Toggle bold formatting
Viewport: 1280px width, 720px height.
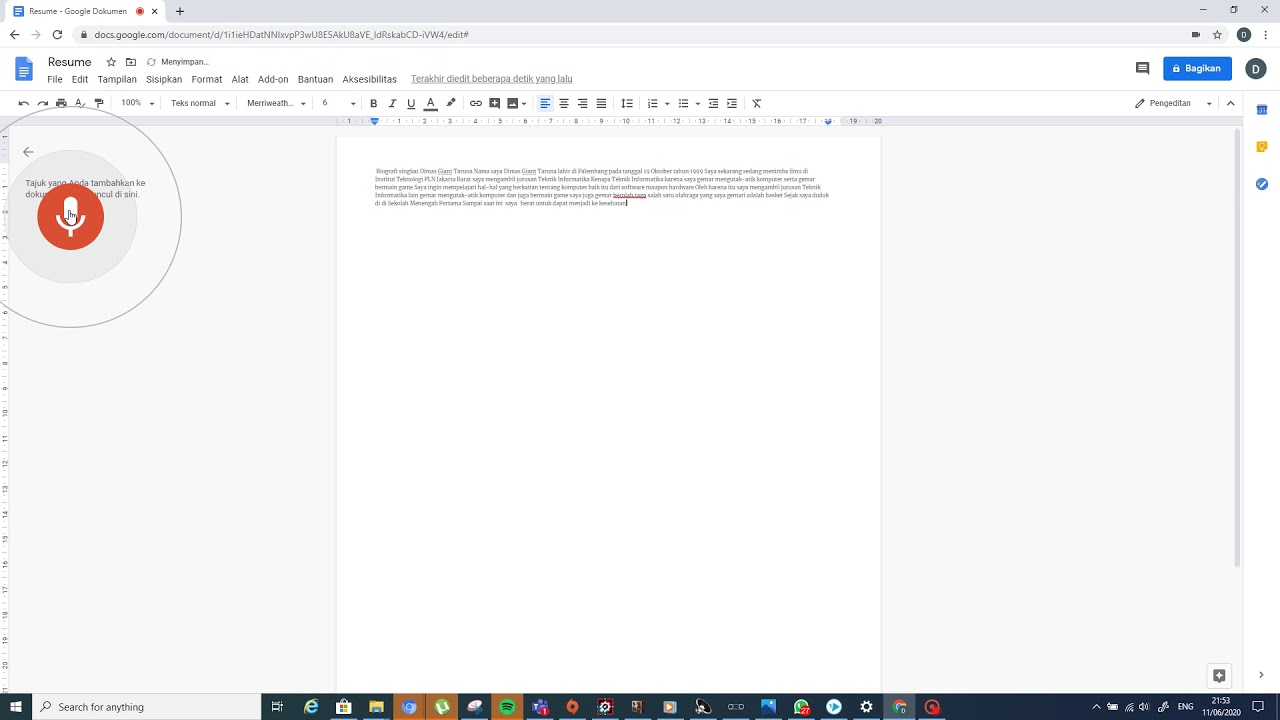[373, 103]
